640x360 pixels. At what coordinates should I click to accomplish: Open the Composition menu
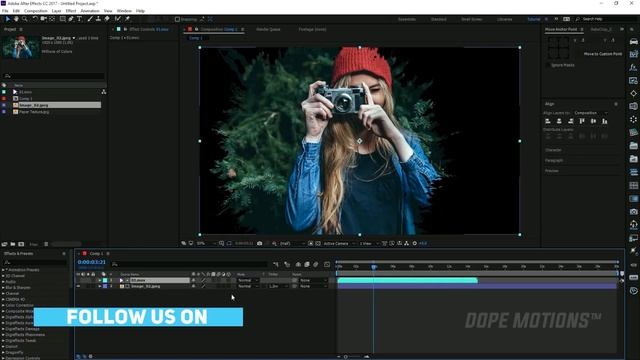pos(36,11)
